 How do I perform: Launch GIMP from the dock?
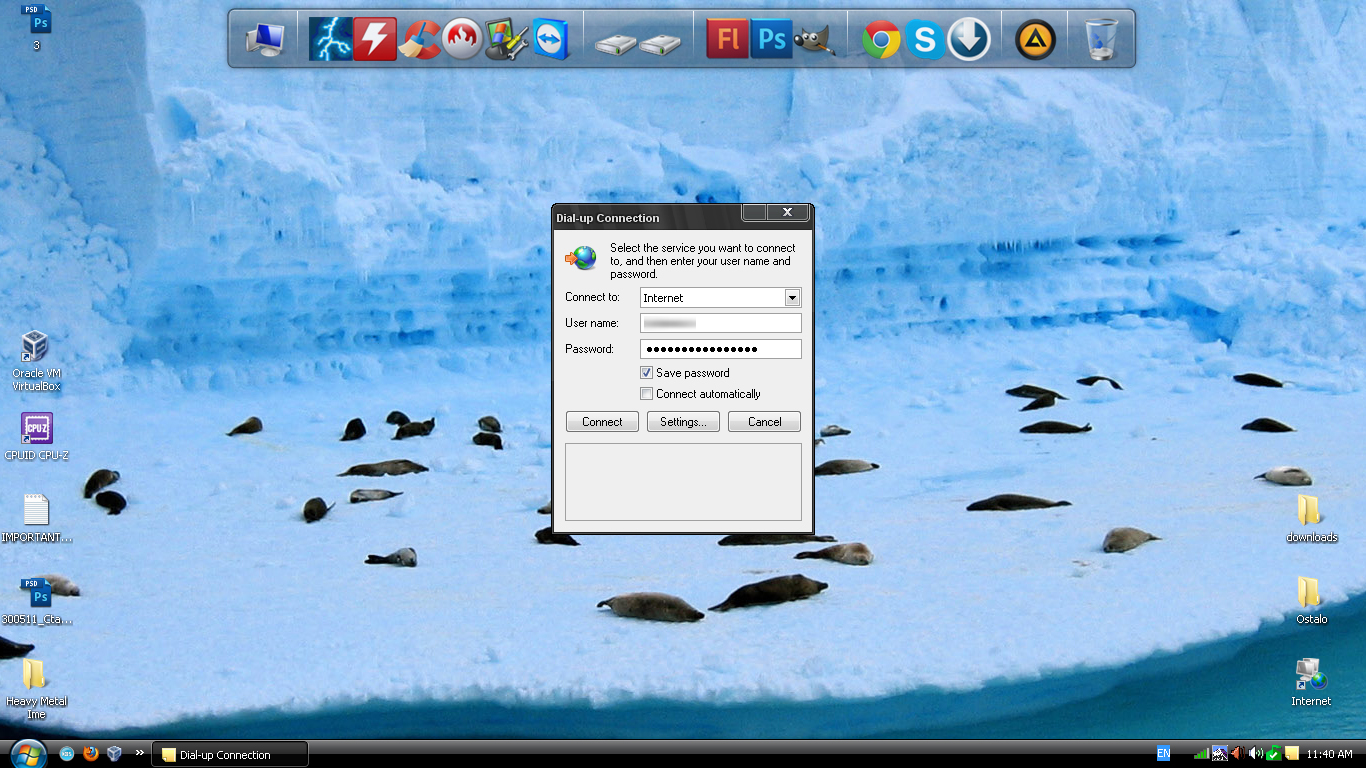tap(814, 40)
